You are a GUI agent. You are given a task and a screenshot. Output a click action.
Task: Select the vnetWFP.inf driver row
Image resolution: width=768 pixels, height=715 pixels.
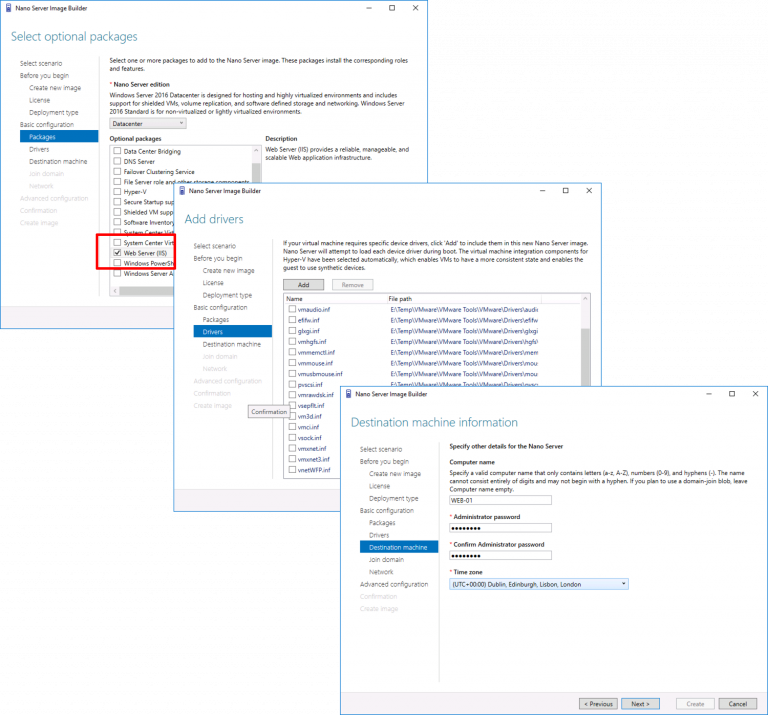pyautogui.click(x=313, y=470)
